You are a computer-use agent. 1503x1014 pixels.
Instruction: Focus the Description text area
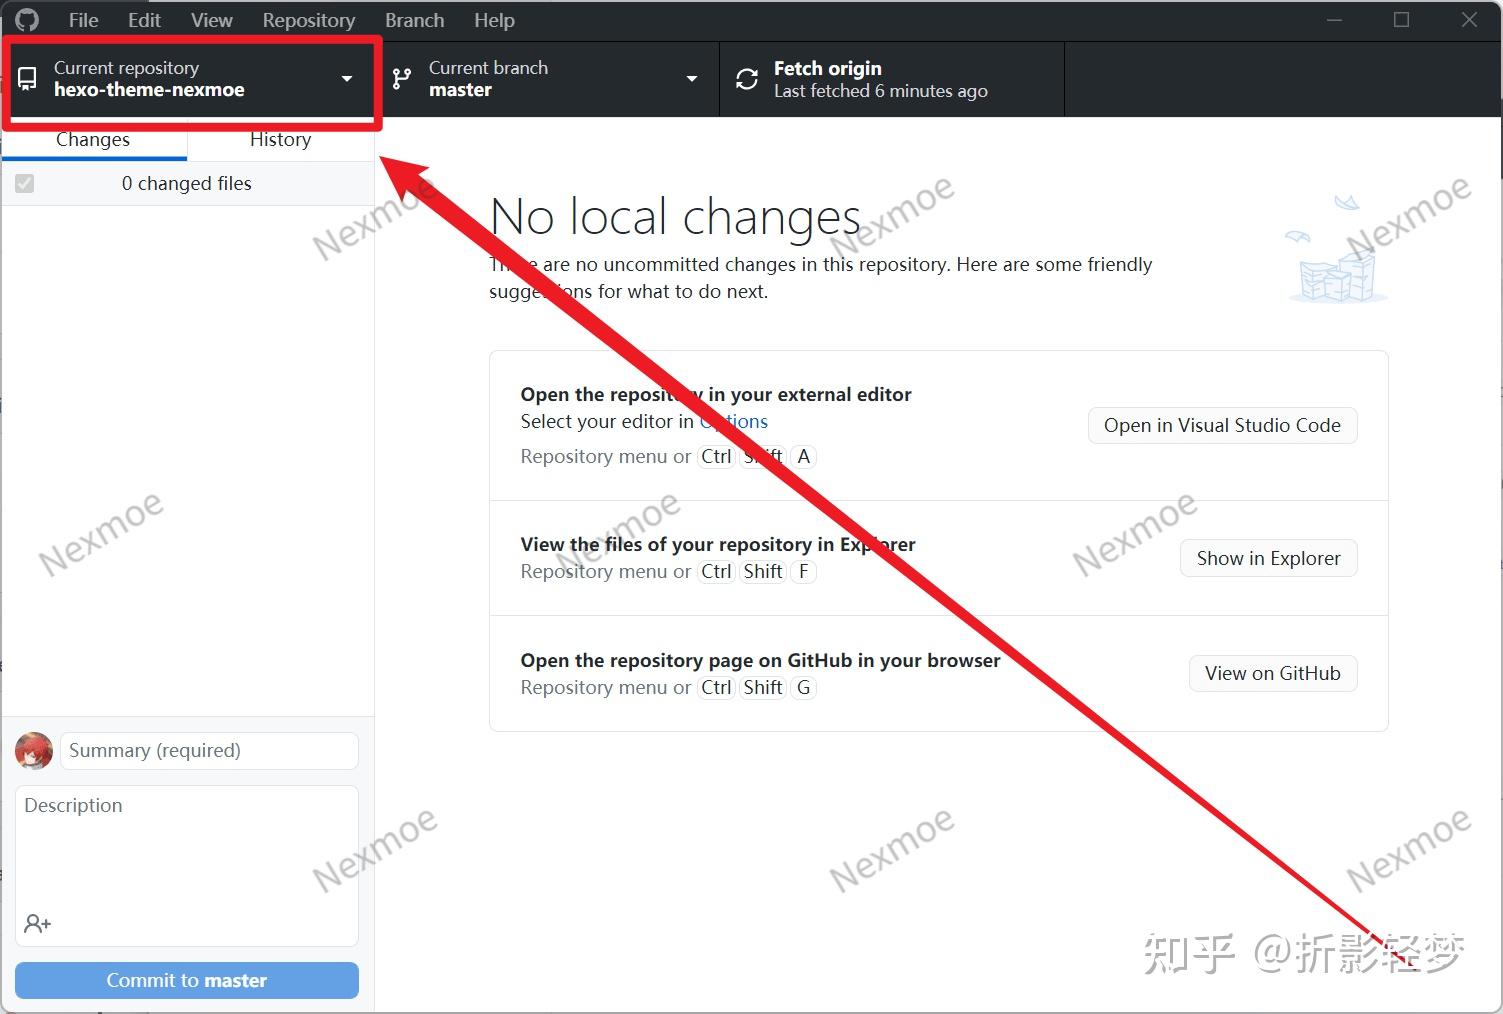[187, 865]
